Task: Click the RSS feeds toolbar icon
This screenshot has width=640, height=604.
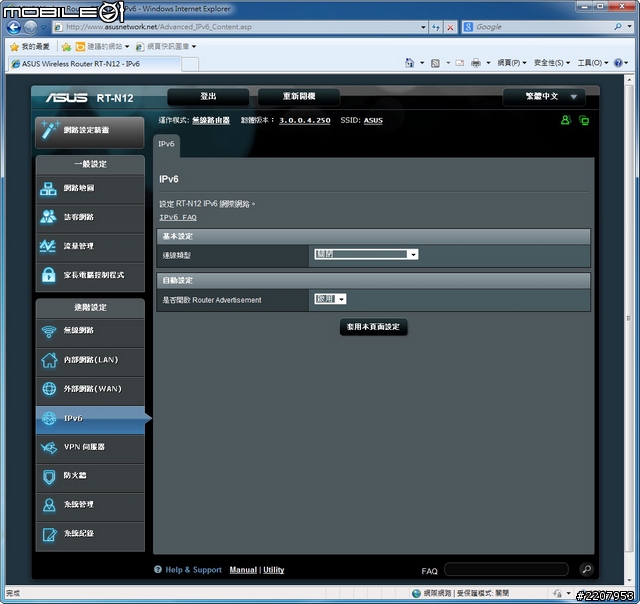Action: [x=436, y=63]
